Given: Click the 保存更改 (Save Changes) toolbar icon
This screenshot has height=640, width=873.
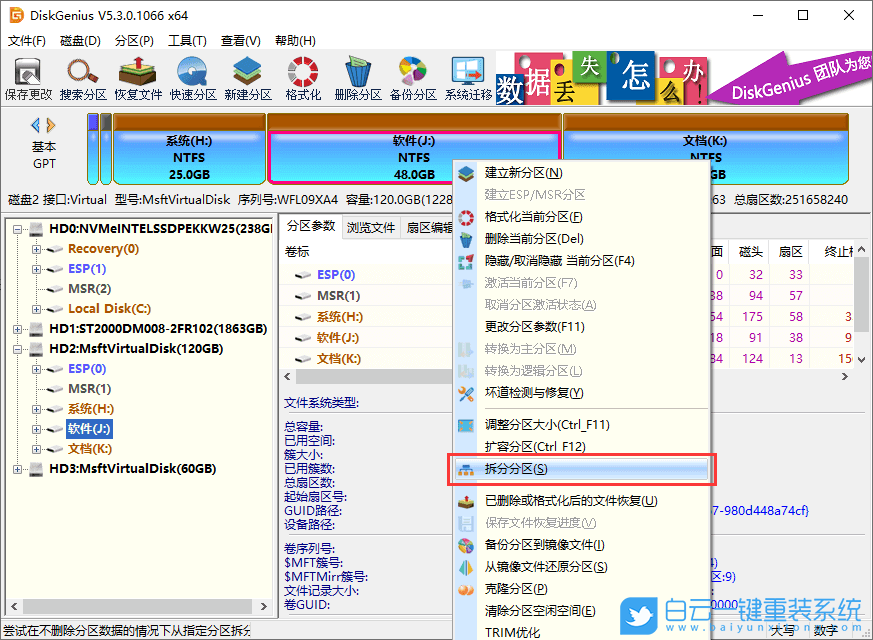Looking at the screenshot, I should pos(28,77).
